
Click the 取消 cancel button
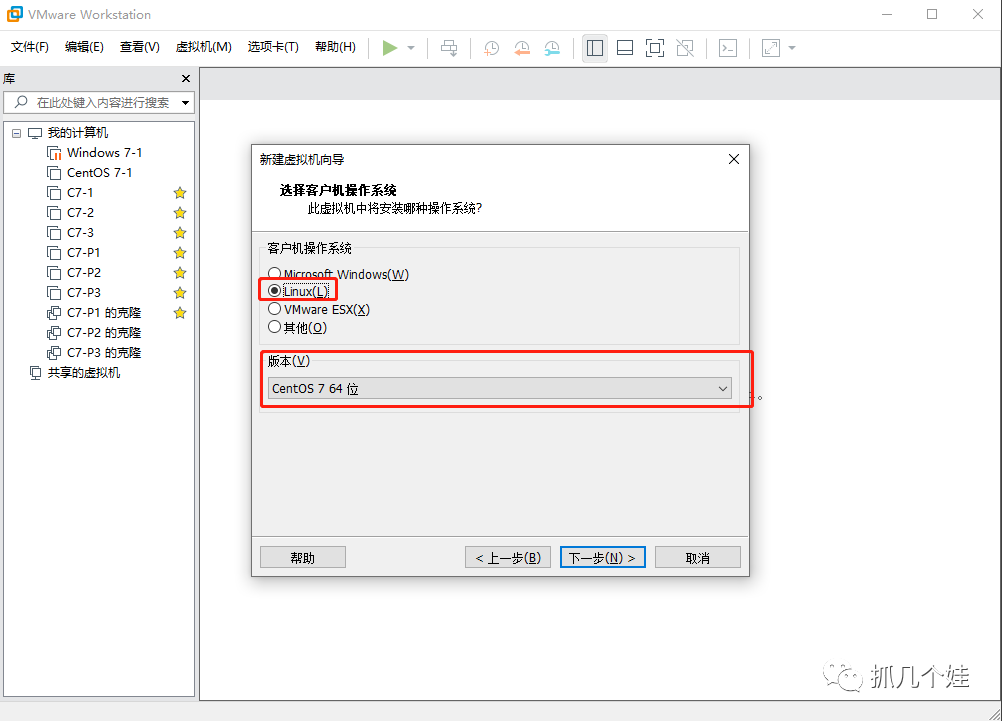point(698,557)
